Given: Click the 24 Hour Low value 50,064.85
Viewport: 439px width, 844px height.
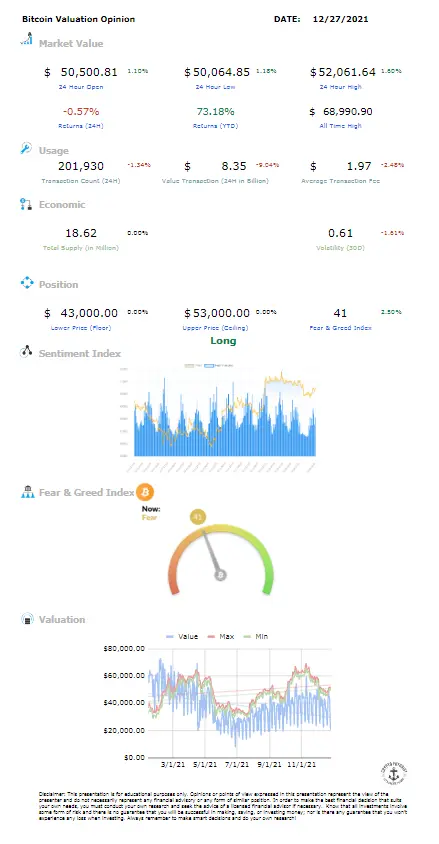Looking at the screenshot, I should click(x=221, y=72).
